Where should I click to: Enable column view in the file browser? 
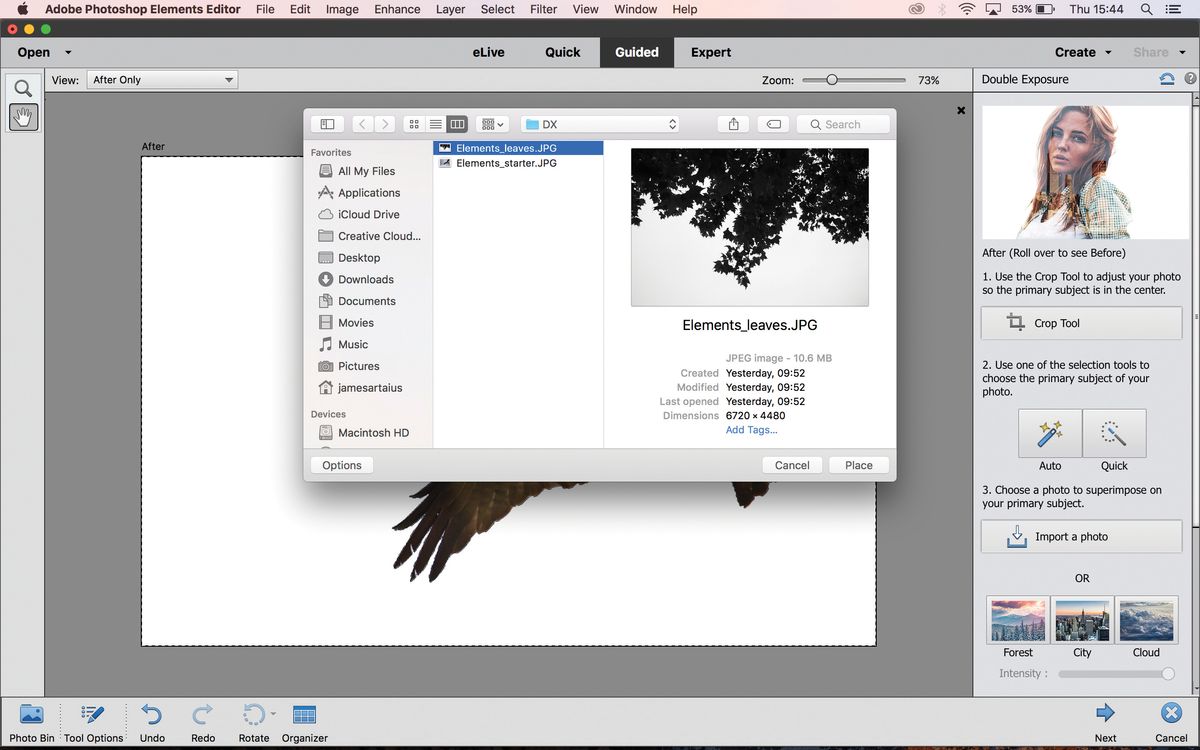point(457,123)
